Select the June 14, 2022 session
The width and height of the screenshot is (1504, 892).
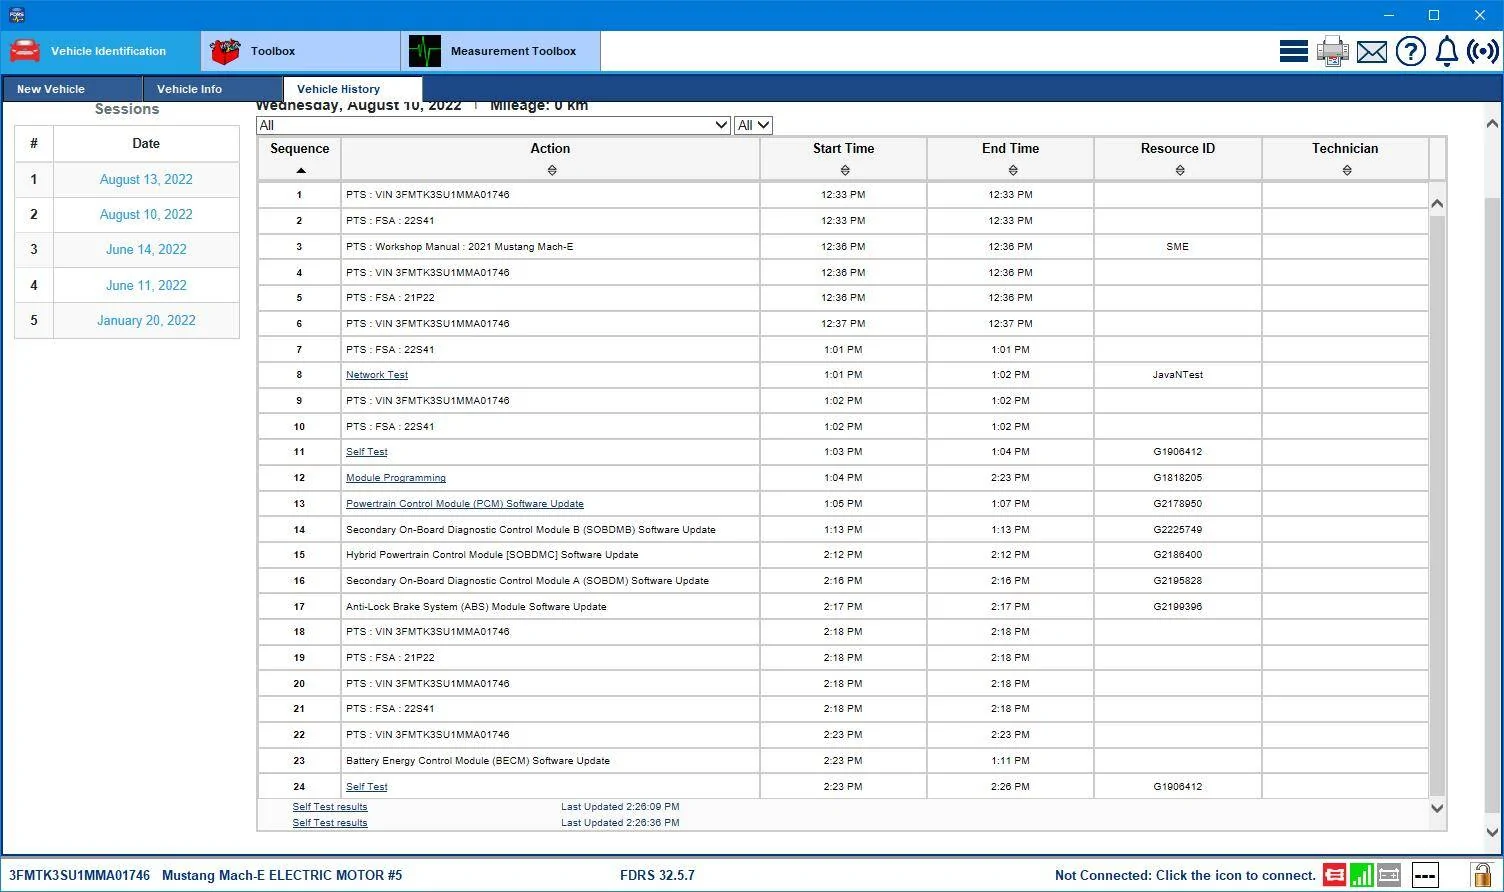[x=146, y=250]
